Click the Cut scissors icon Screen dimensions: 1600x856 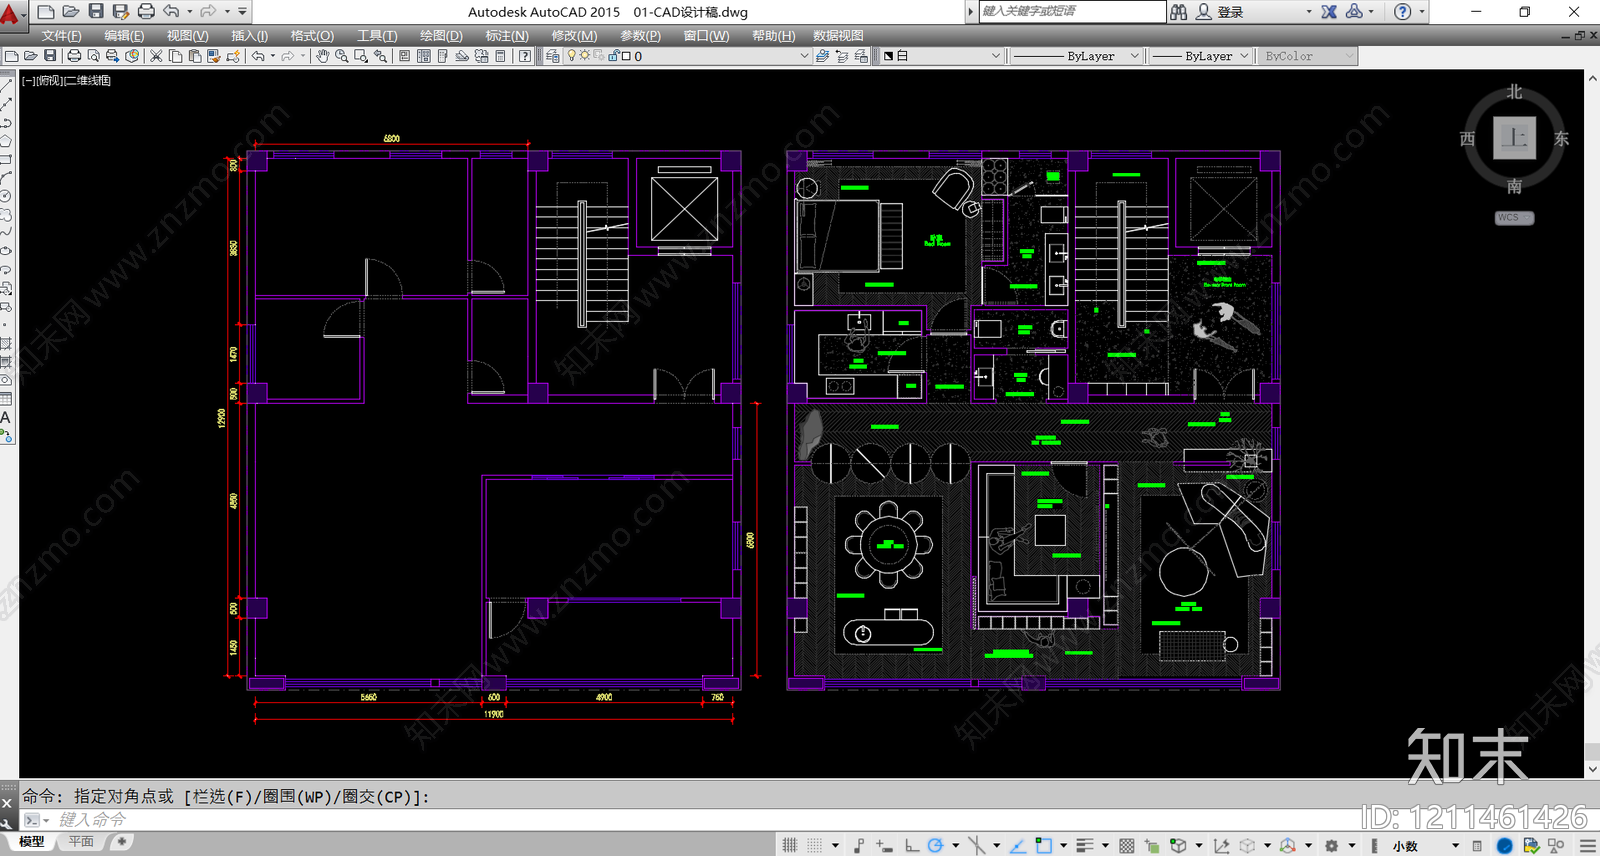tap(156, 56)
